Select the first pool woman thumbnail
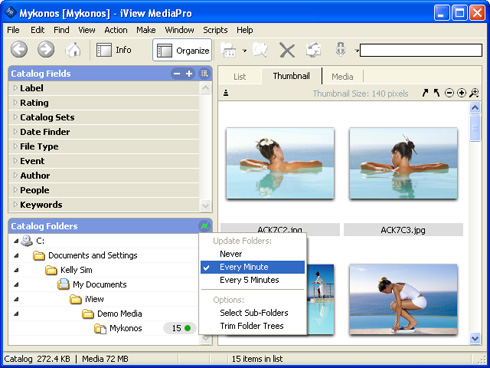This screenshot has height=368, width=490. [x=280, y=164]
